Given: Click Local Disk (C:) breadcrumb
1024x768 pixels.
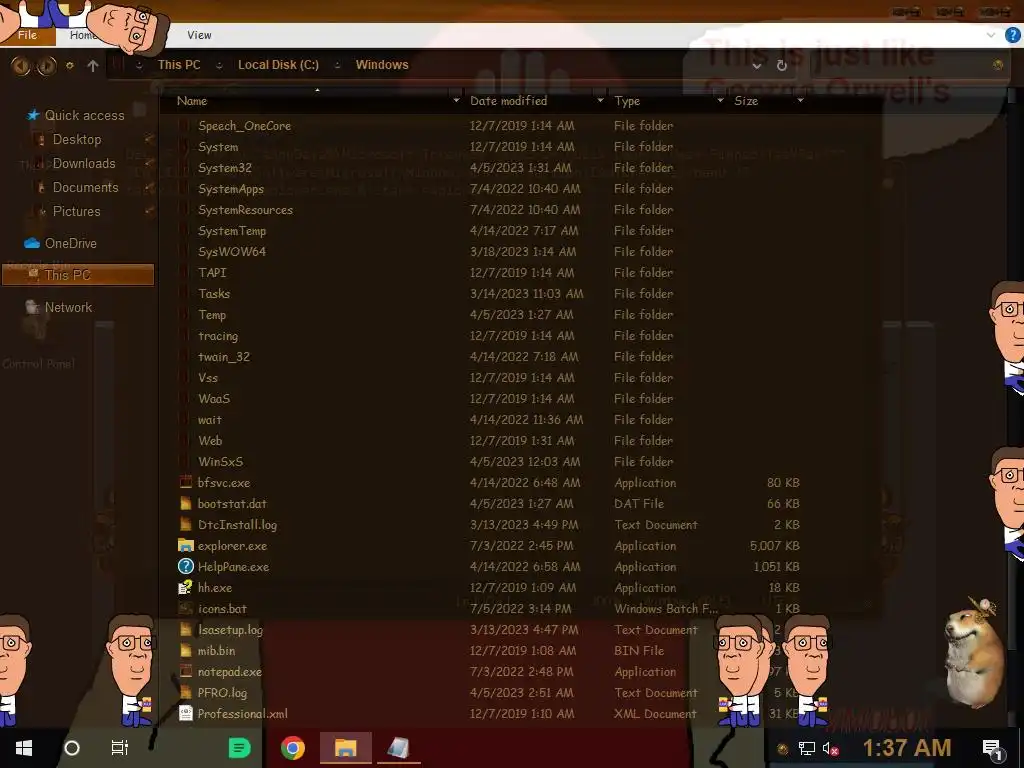Looking at the screenshot, I should click(x=278, y=65).
